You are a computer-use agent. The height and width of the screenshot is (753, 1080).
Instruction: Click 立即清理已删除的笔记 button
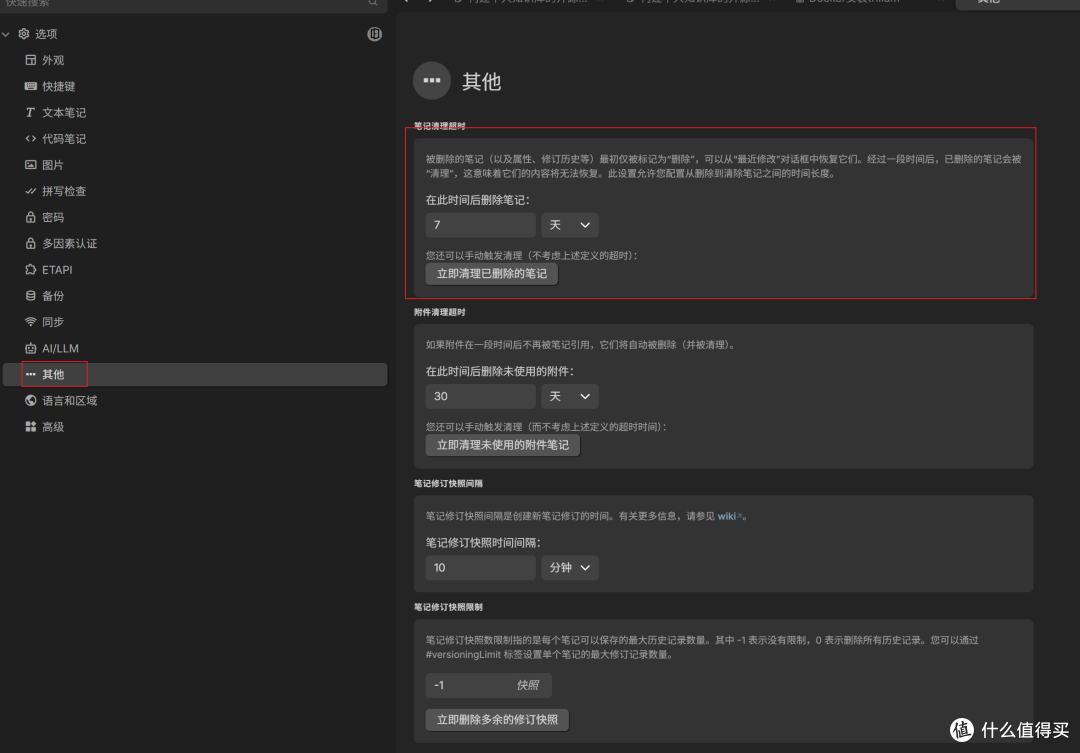tap(491, 274)
